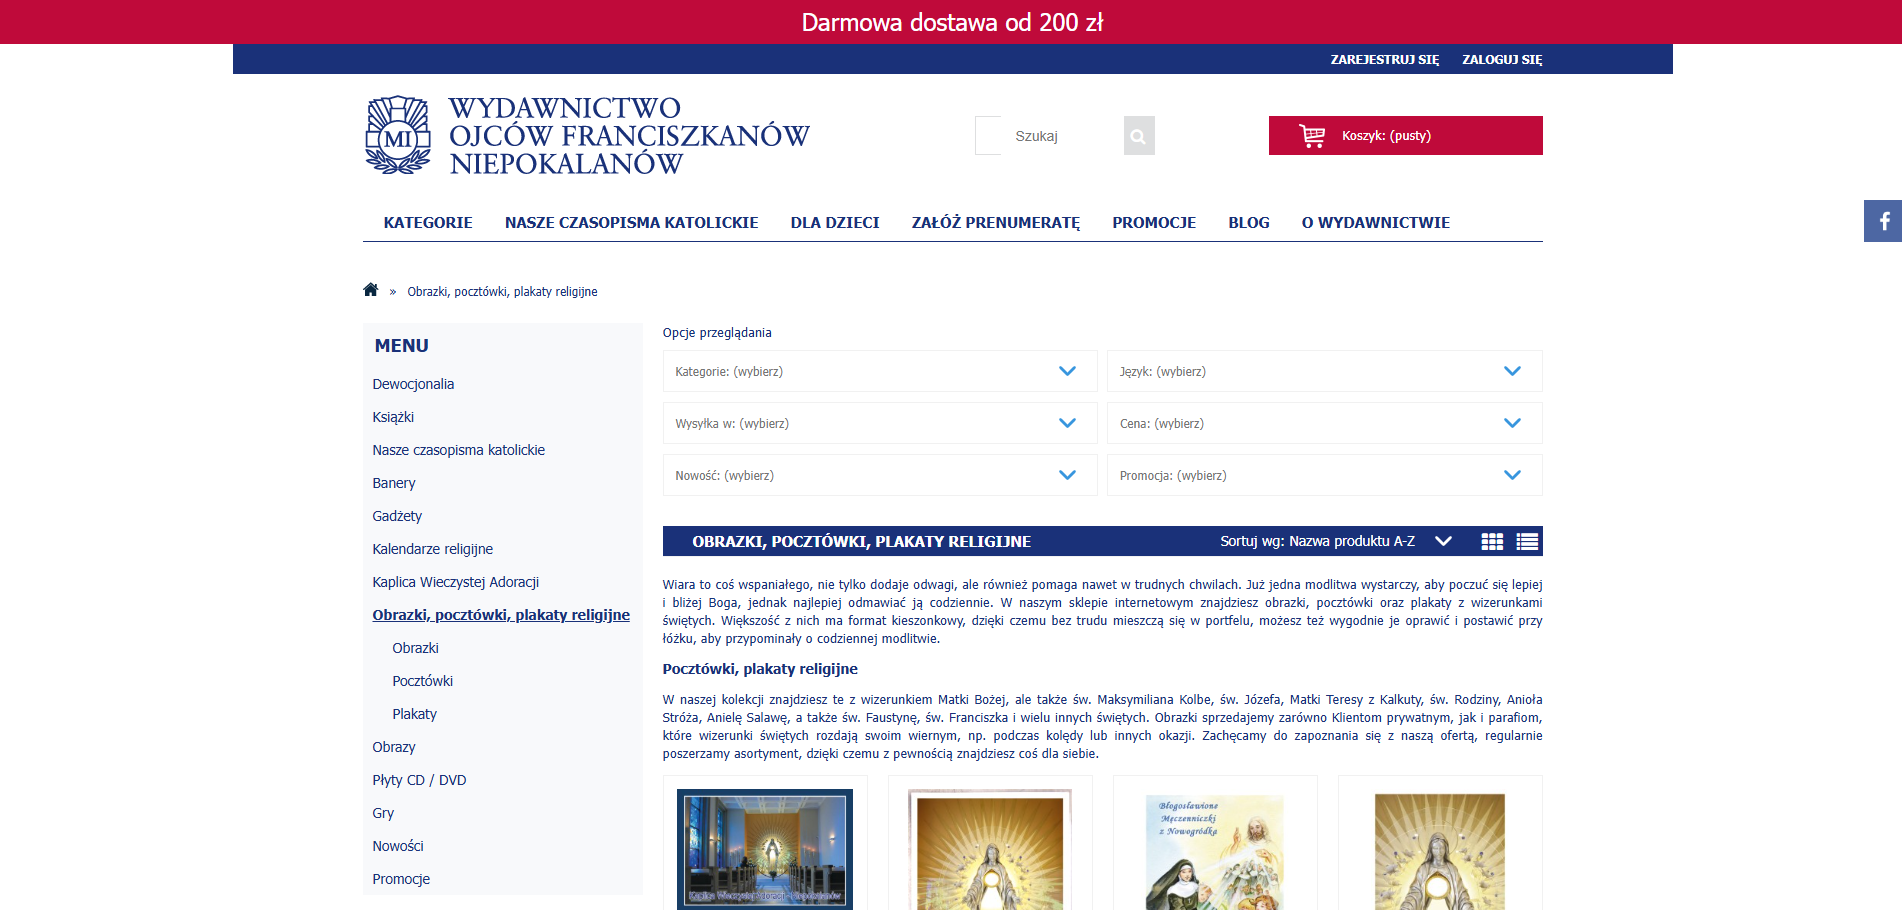Open the Facebook page via sidebar icon

point(1884,221)
